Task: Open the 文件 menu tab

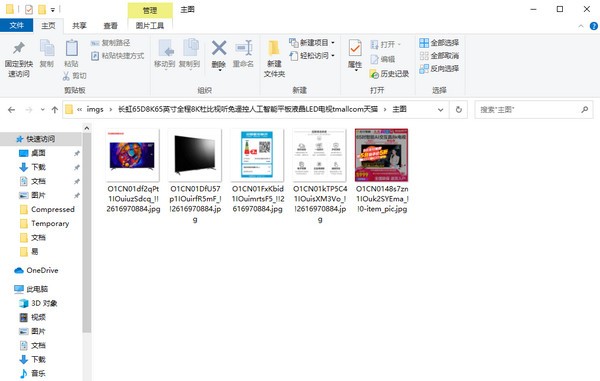Action: [x=16, y=25]
